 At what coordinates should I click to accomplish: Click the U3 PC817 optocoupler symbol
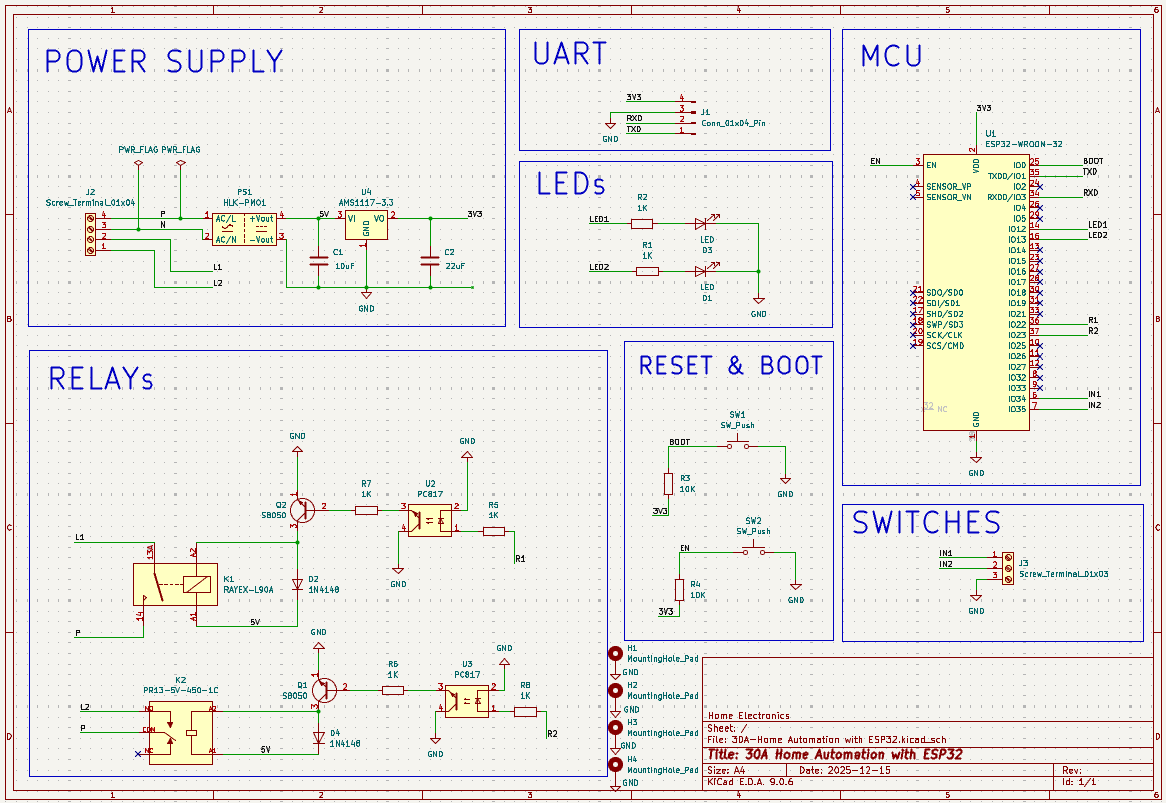(x=467, y=700)
